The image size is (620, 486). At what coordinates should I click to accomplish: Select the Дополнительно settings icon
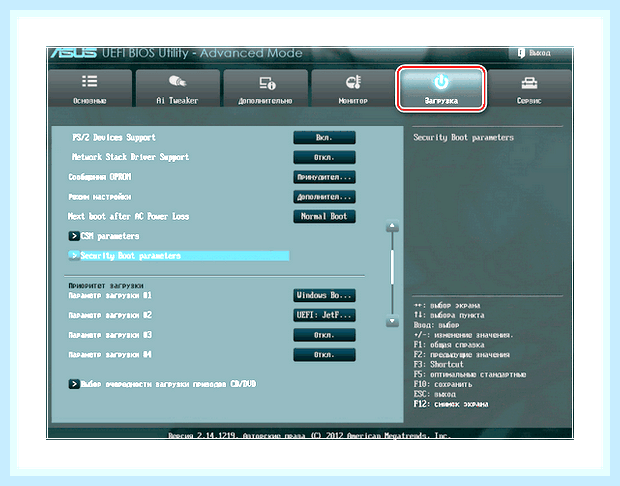click(x=267, y=83)
